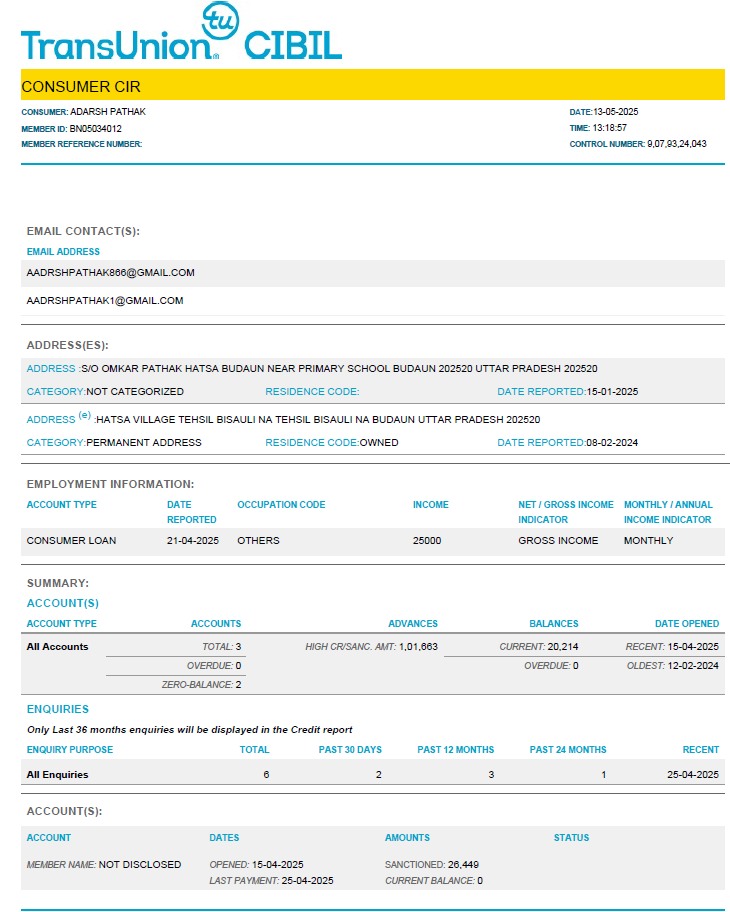Click the circular 'tu' emblem in logo

(218, 21)
